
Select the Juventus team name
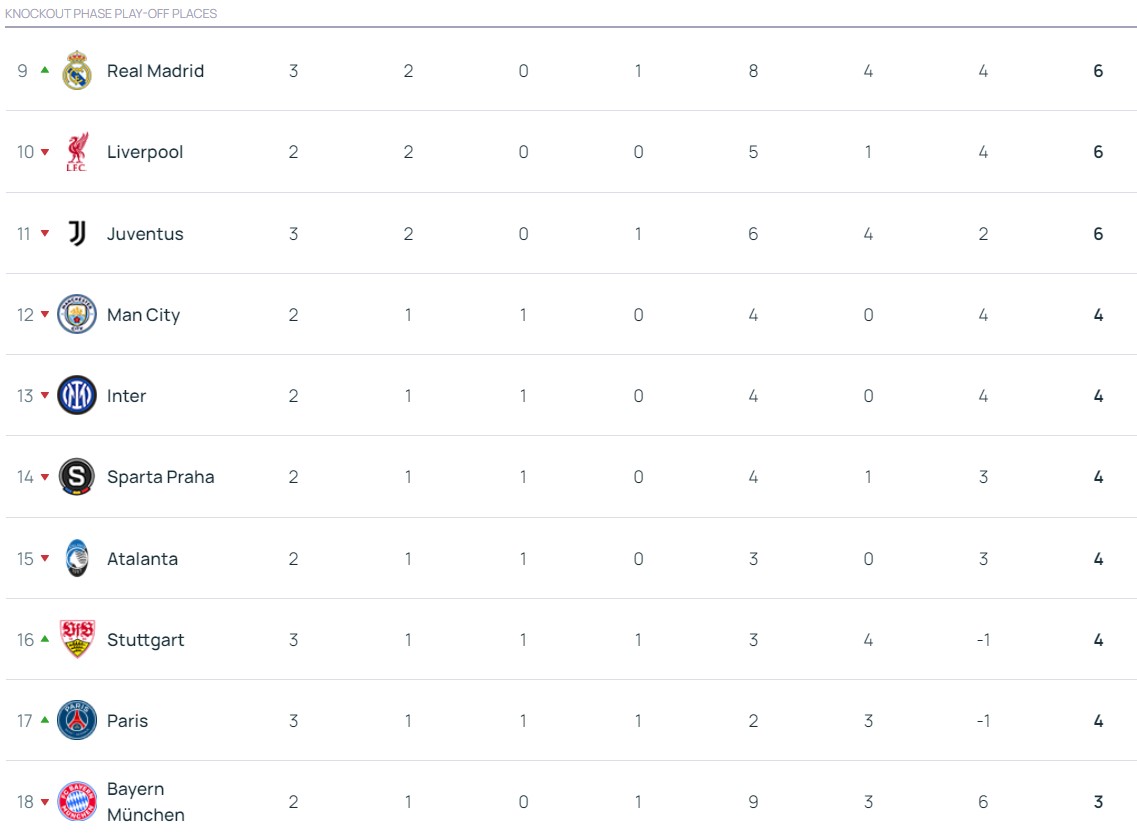click(145, 234)
